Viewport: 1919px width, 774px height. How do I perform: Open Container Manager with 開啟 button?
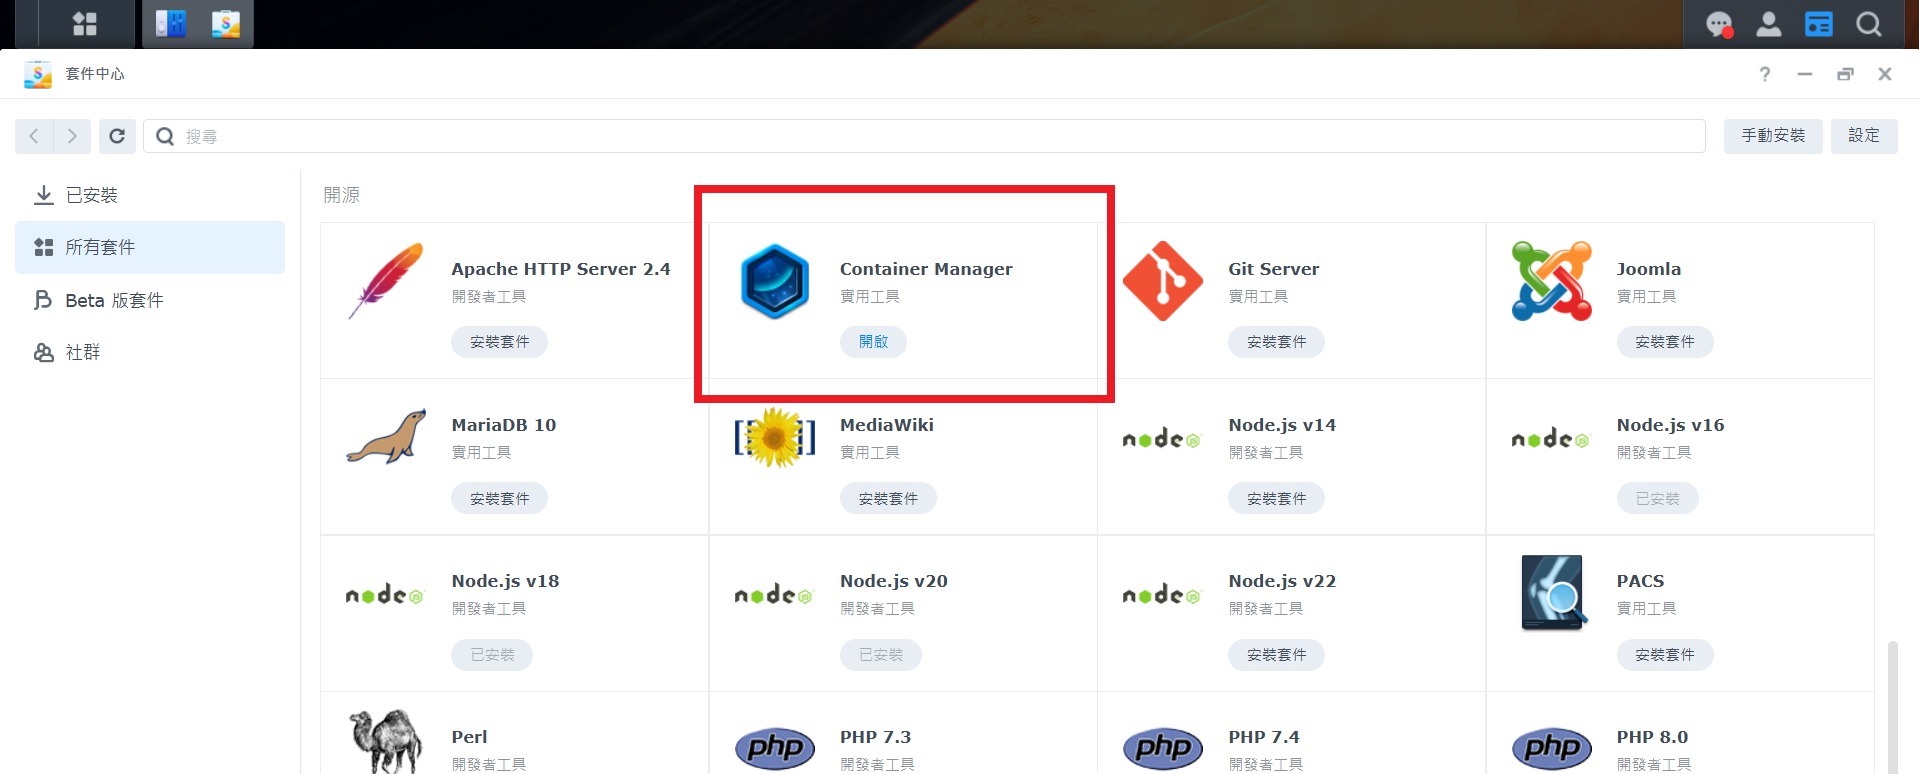pos(873,342)
